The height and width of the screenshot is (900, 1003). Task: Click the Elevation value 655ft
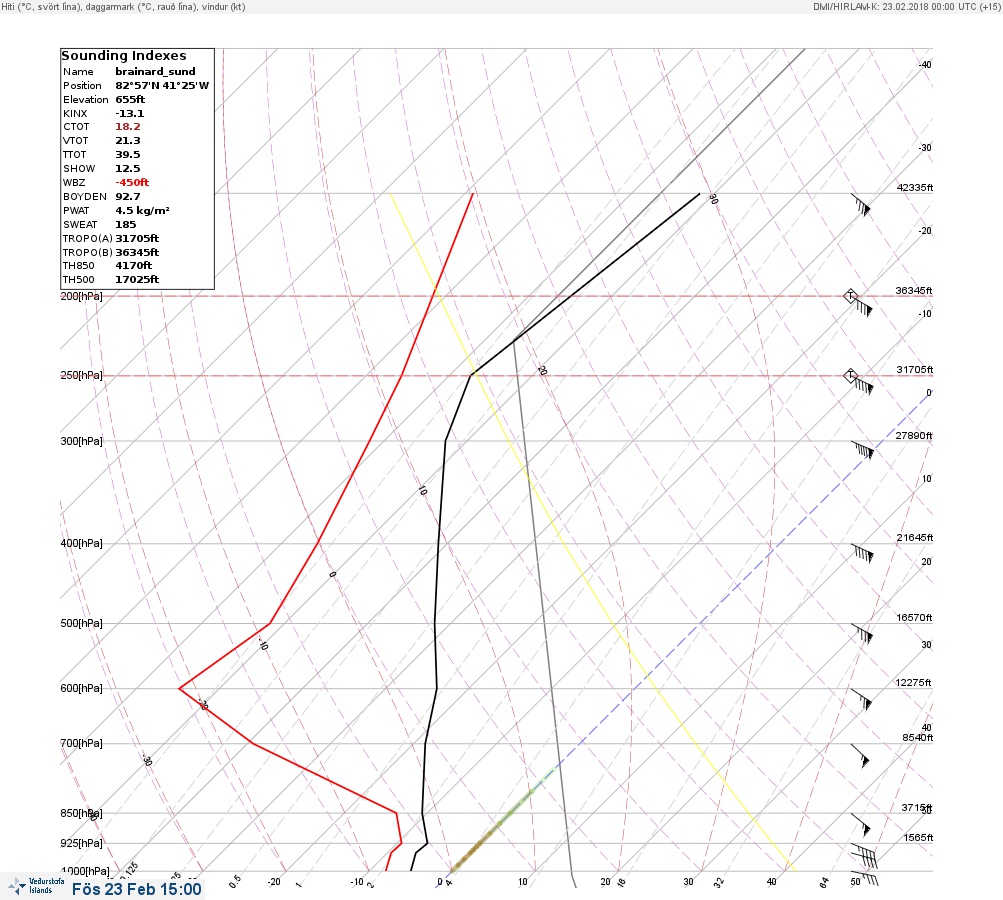click(x=130, y=100)
